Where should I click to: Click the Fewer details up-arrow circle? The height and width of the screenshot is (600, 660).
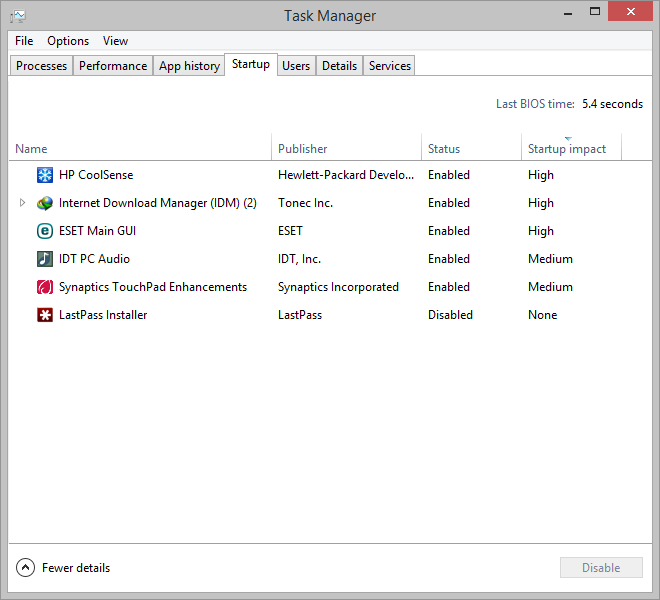click(x=25, y=568)
